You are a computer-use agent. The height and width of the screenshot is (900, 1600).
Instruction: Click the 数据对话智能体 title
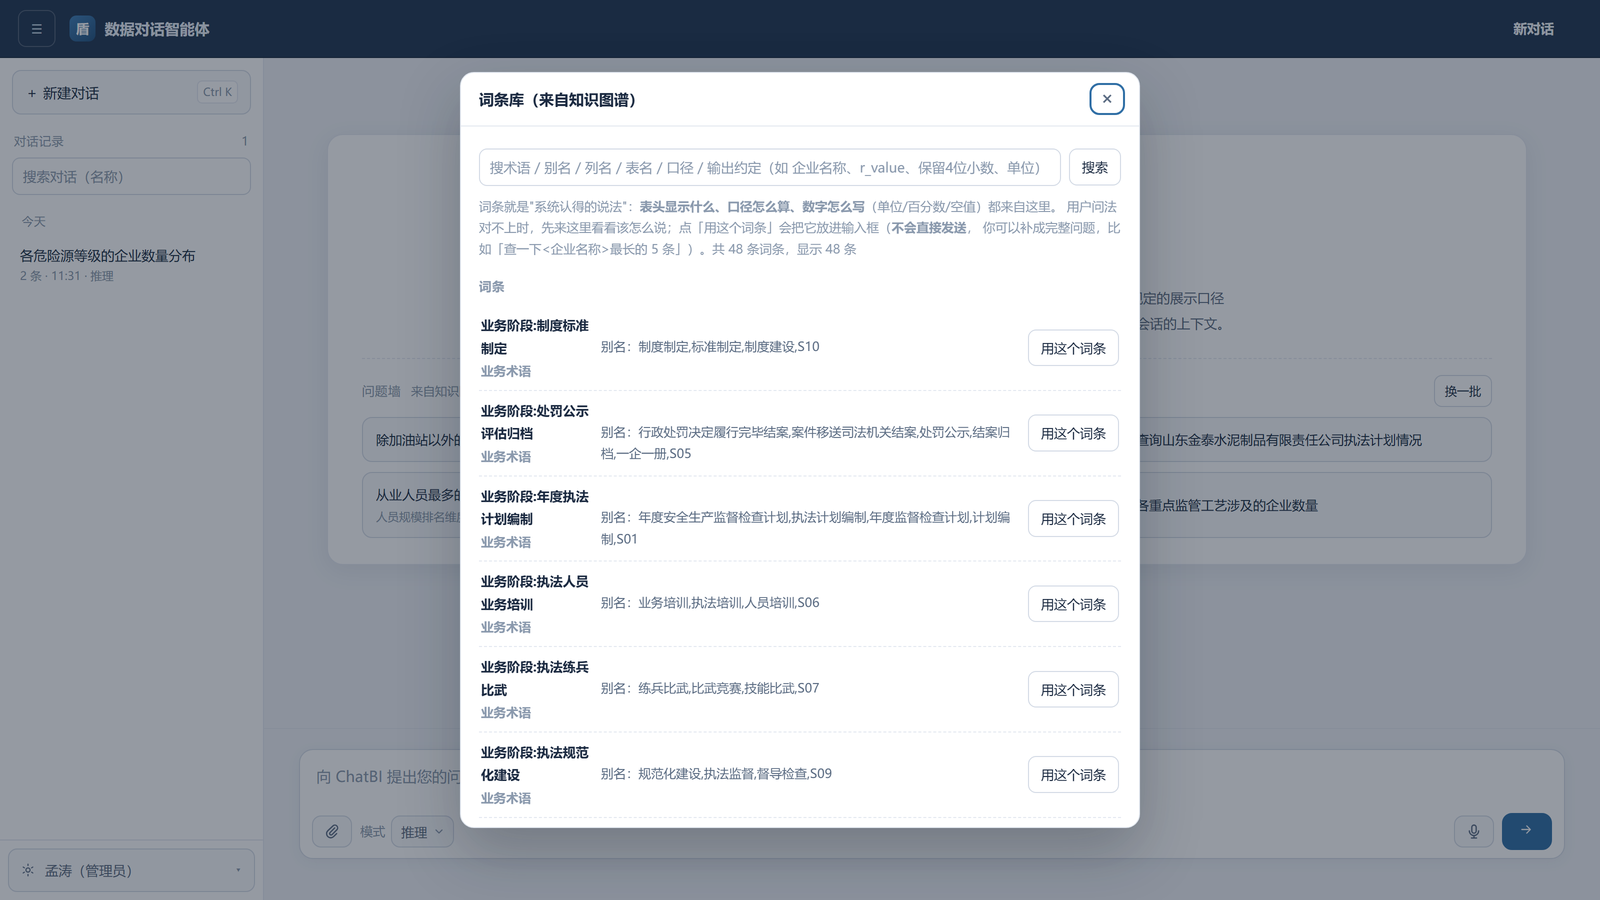click(x=157, y=29)
